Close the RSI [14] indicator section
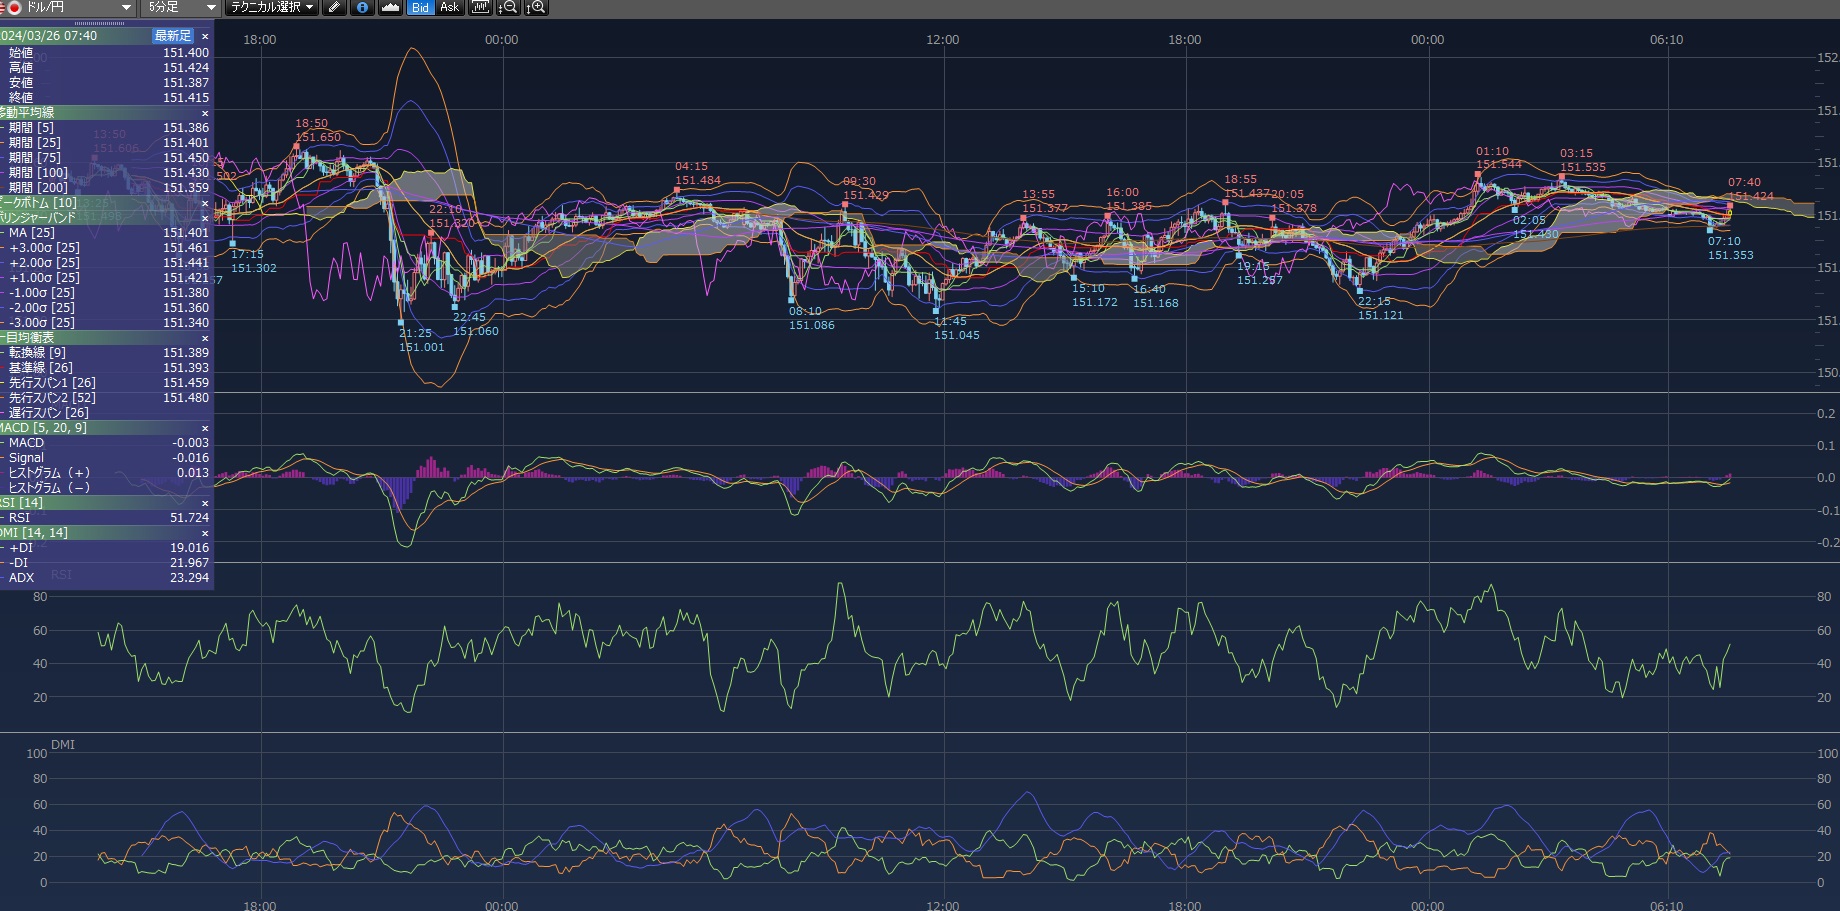Screen dimensions: 1840x911 (x=205, y=503)
